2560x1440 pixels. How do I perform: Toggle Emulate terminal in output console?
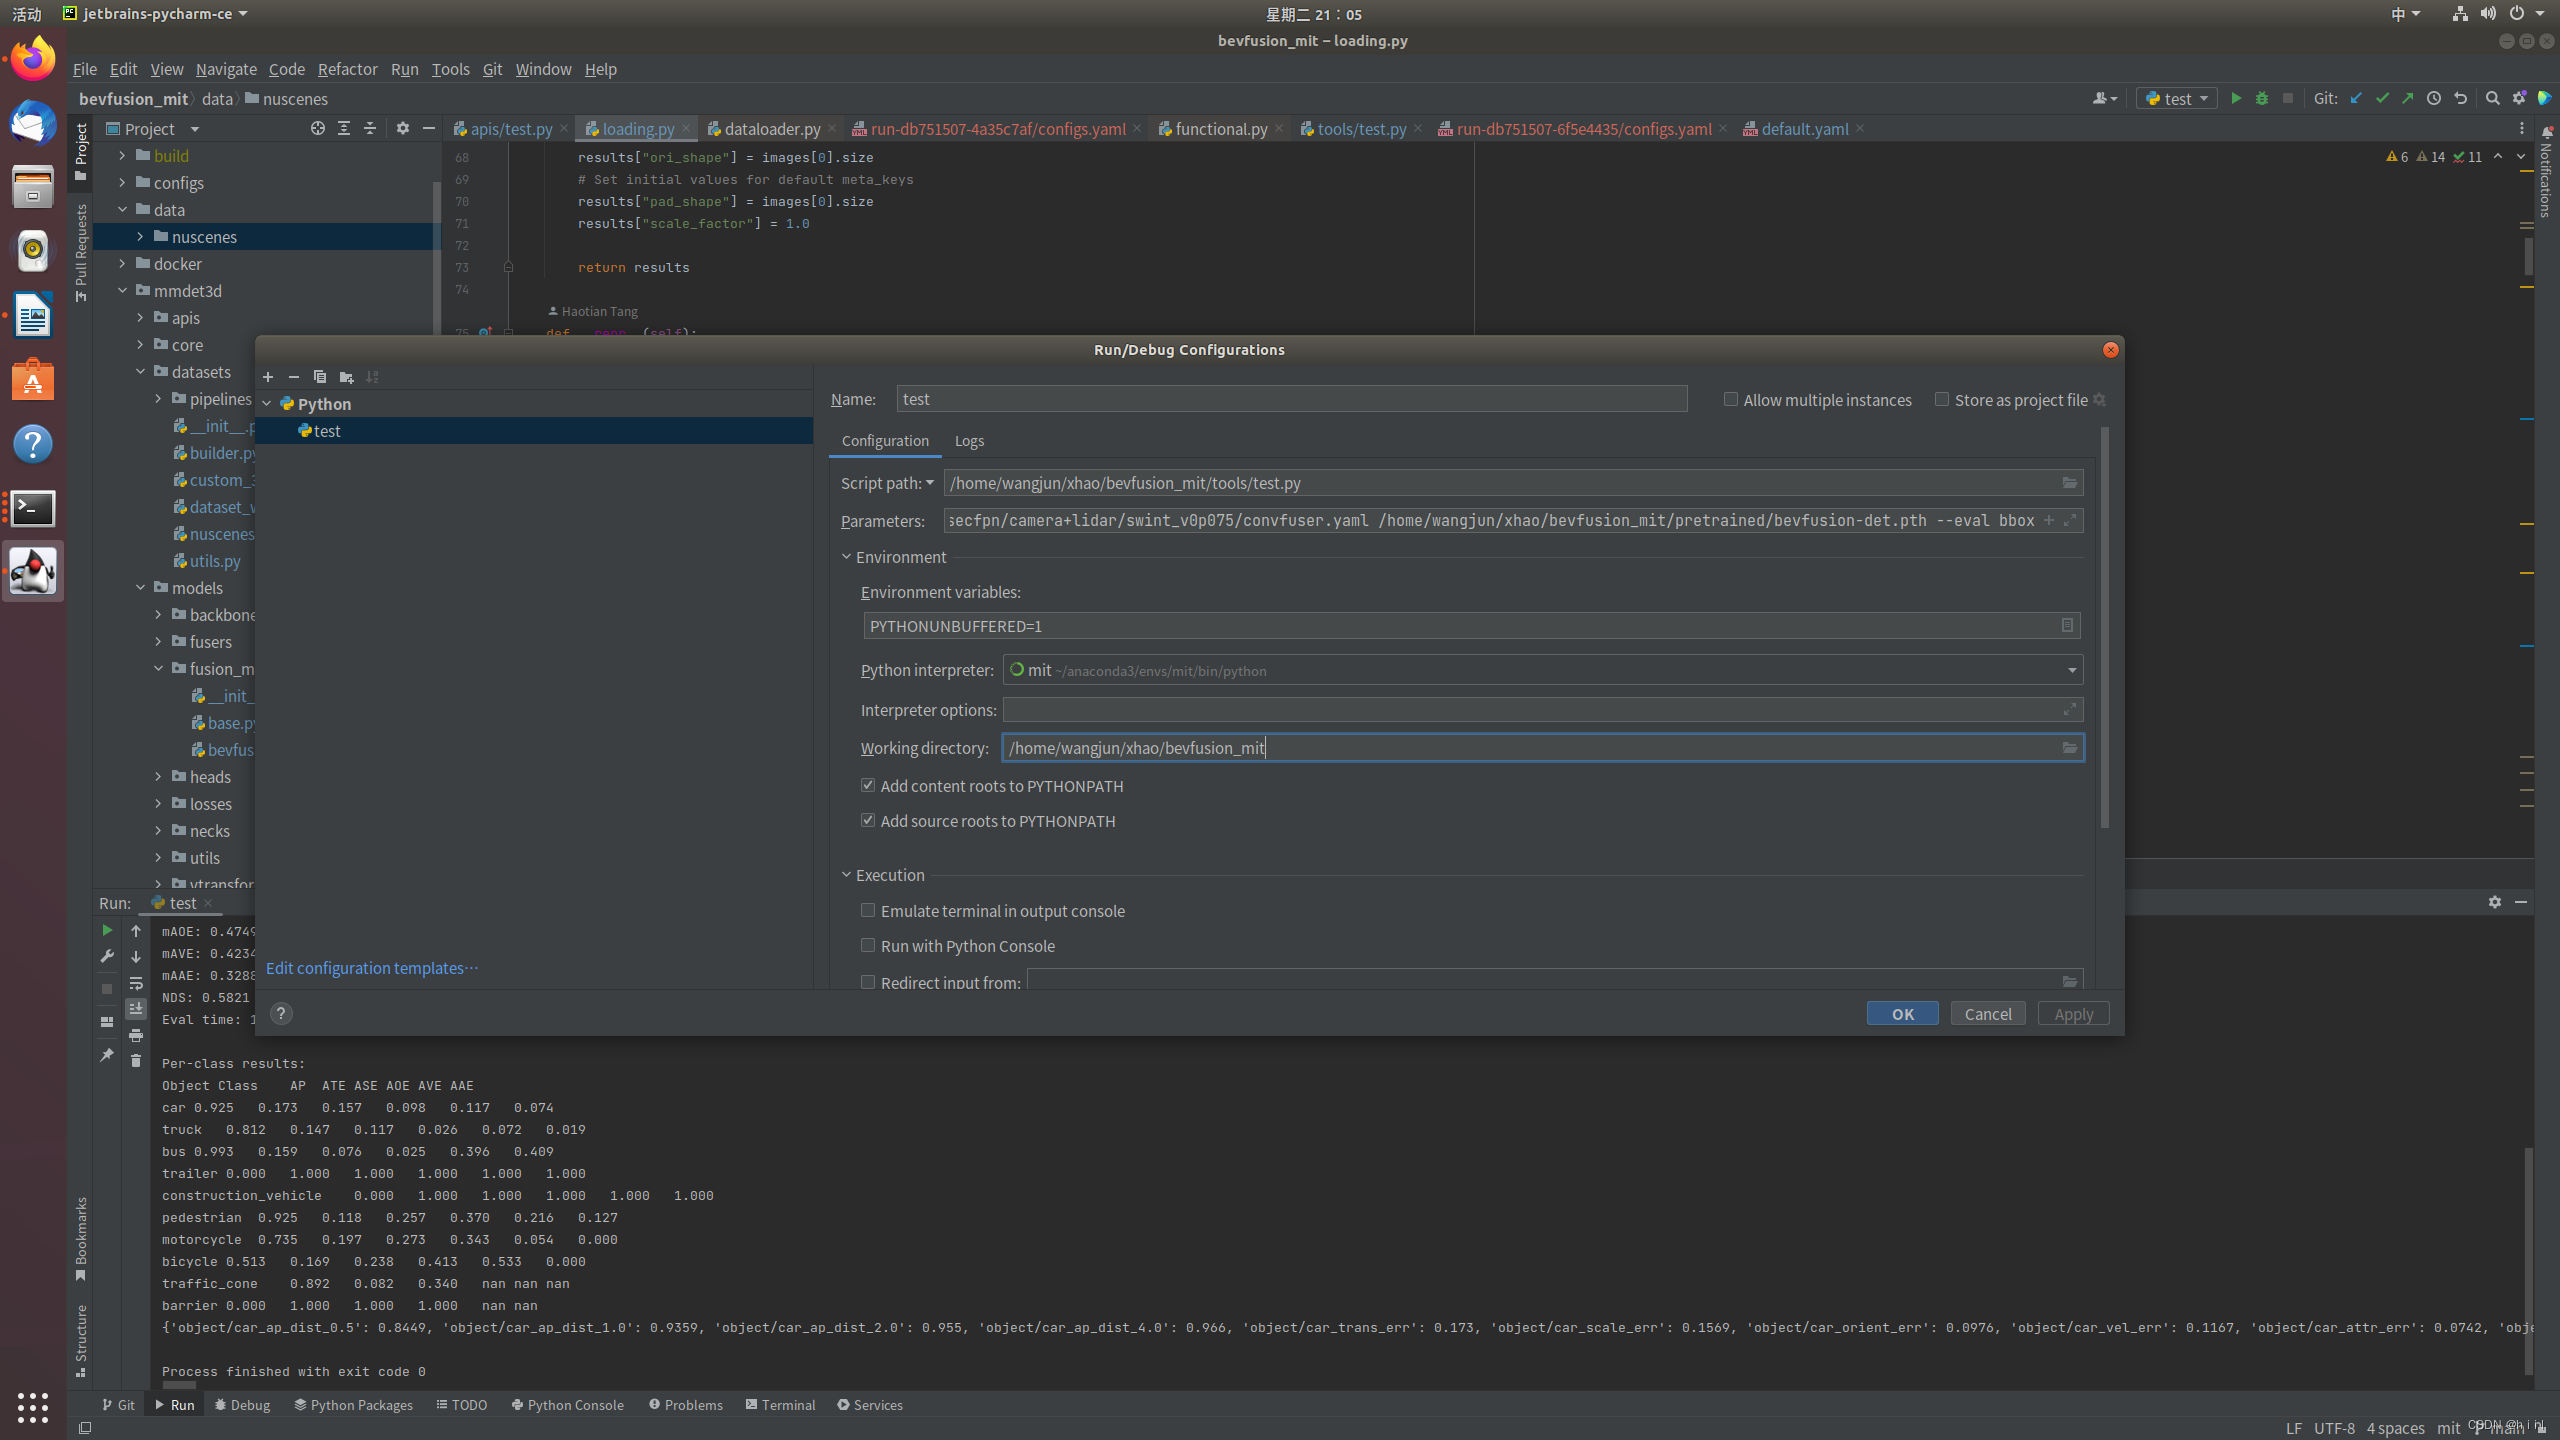pos(868,911)
